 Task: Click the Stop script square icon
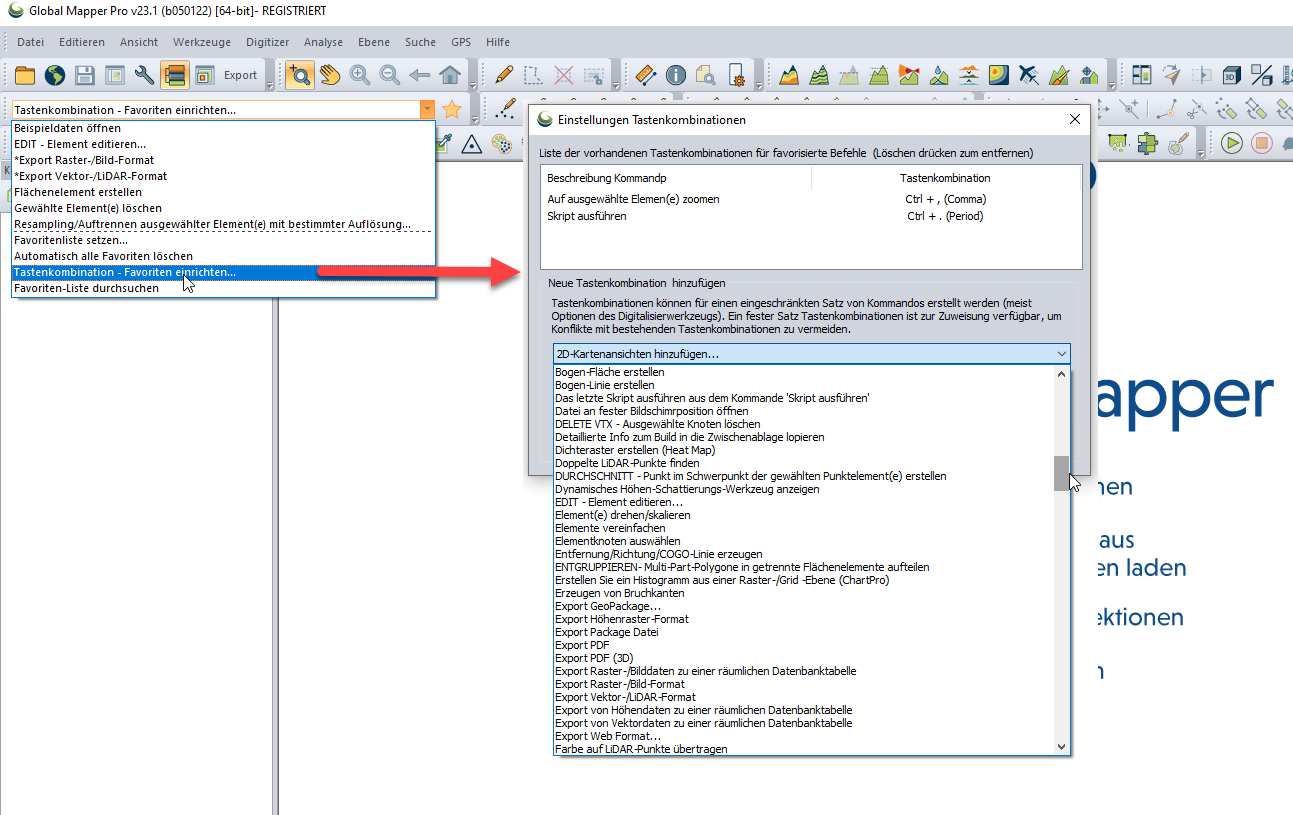1261,142
